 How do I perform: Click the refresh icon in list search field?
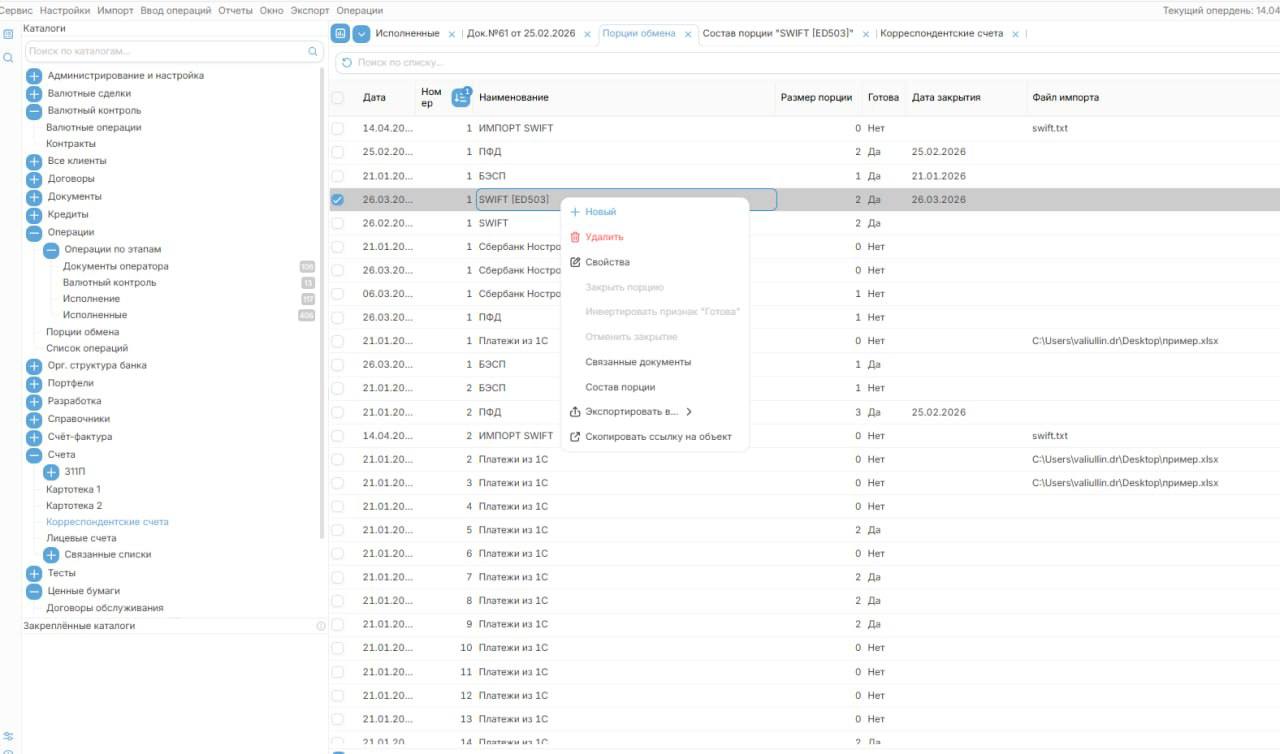pyautogui.click(x=347, y=63)
